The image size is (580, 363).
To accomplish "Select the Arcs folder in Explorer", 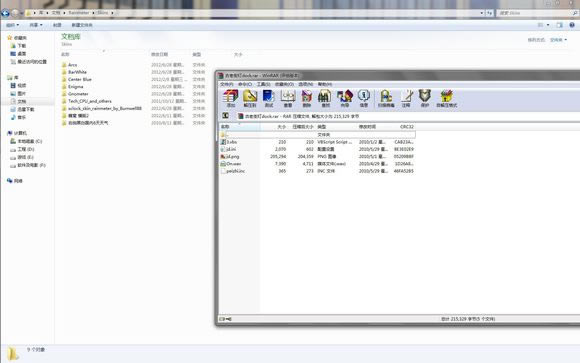I will coord(69,65).
